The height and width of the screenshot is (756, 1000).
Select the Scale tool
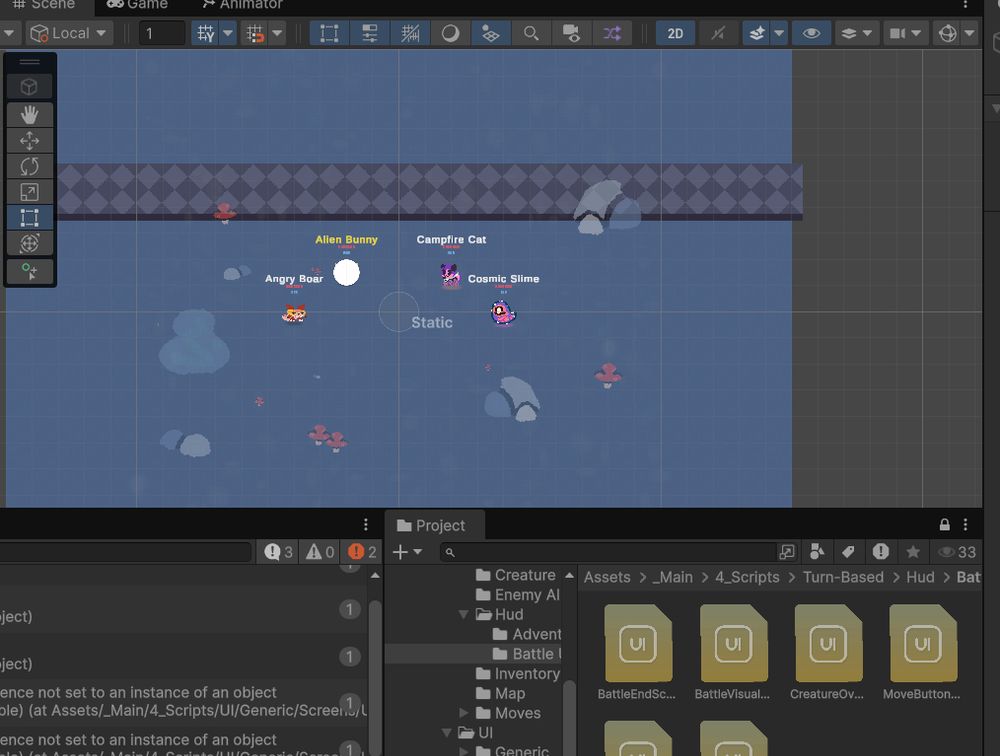29,192
